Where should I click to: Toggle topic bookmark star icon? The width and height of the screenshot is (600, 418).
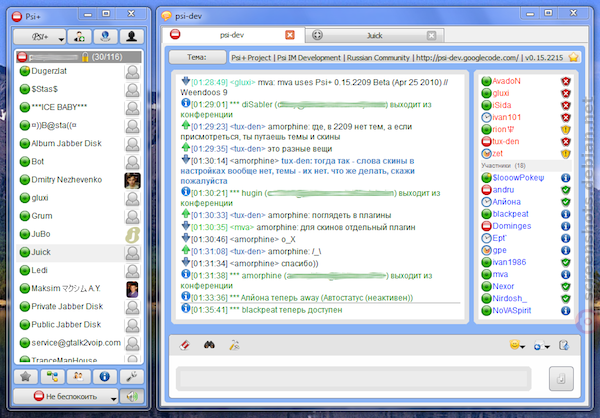(573, 57)
